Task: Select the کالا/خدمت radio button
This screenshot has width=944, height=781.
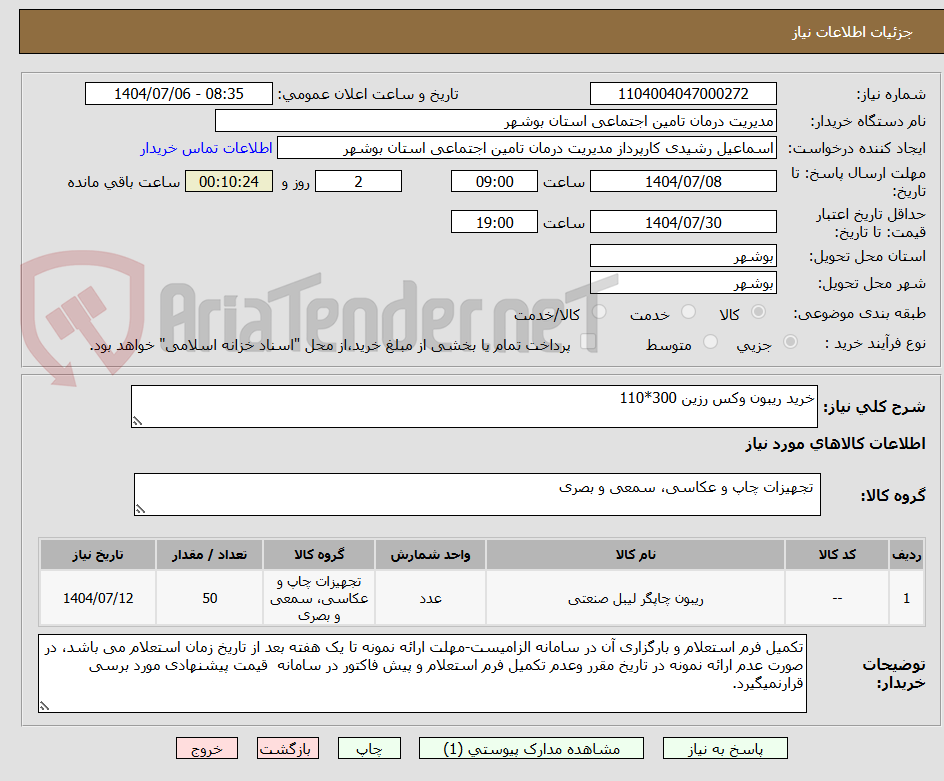Action: pos(599,312)
